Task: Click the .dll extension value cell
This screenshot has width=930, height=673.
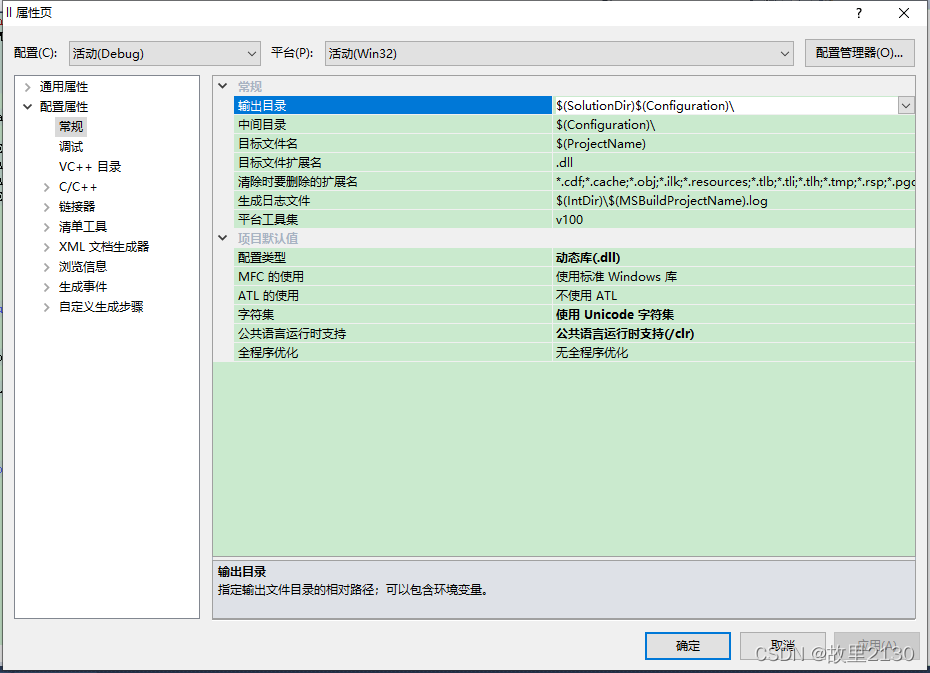Action: 734,162
